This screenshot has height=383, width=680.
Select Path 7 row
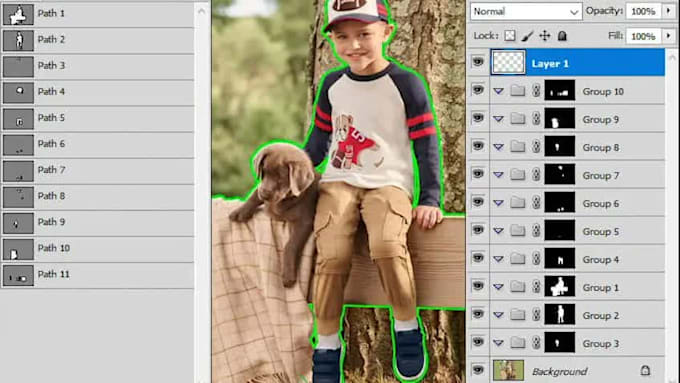(x=98, y=170)
